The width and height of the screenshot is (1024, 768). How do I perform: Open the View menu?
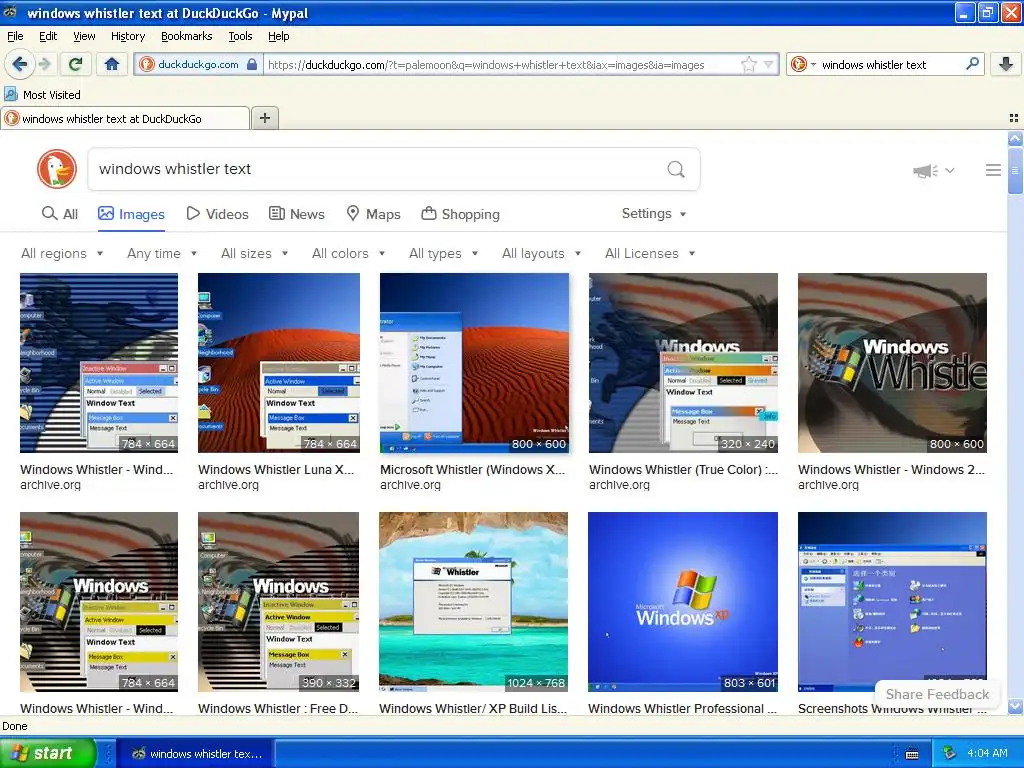[x=84, y=36]
